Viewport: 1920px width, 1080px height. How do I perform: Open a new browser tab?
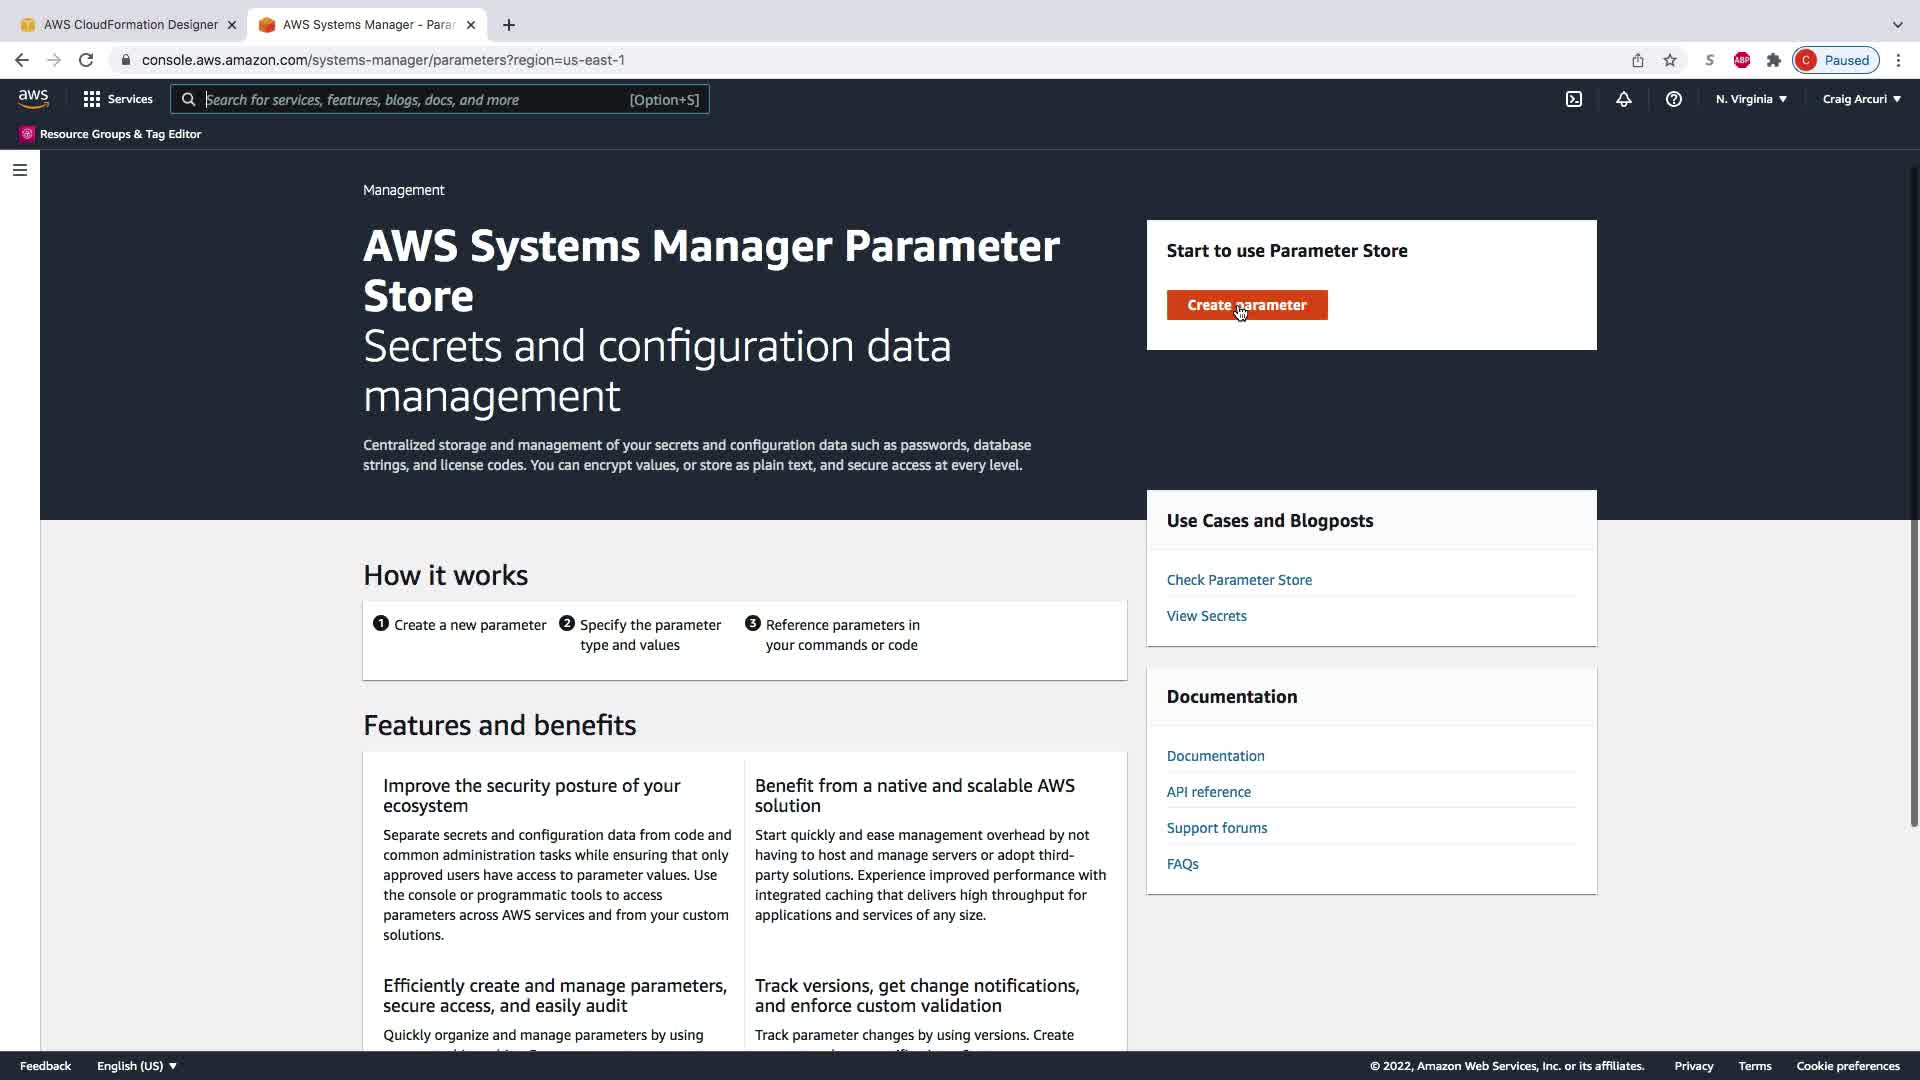coord(509,24)
